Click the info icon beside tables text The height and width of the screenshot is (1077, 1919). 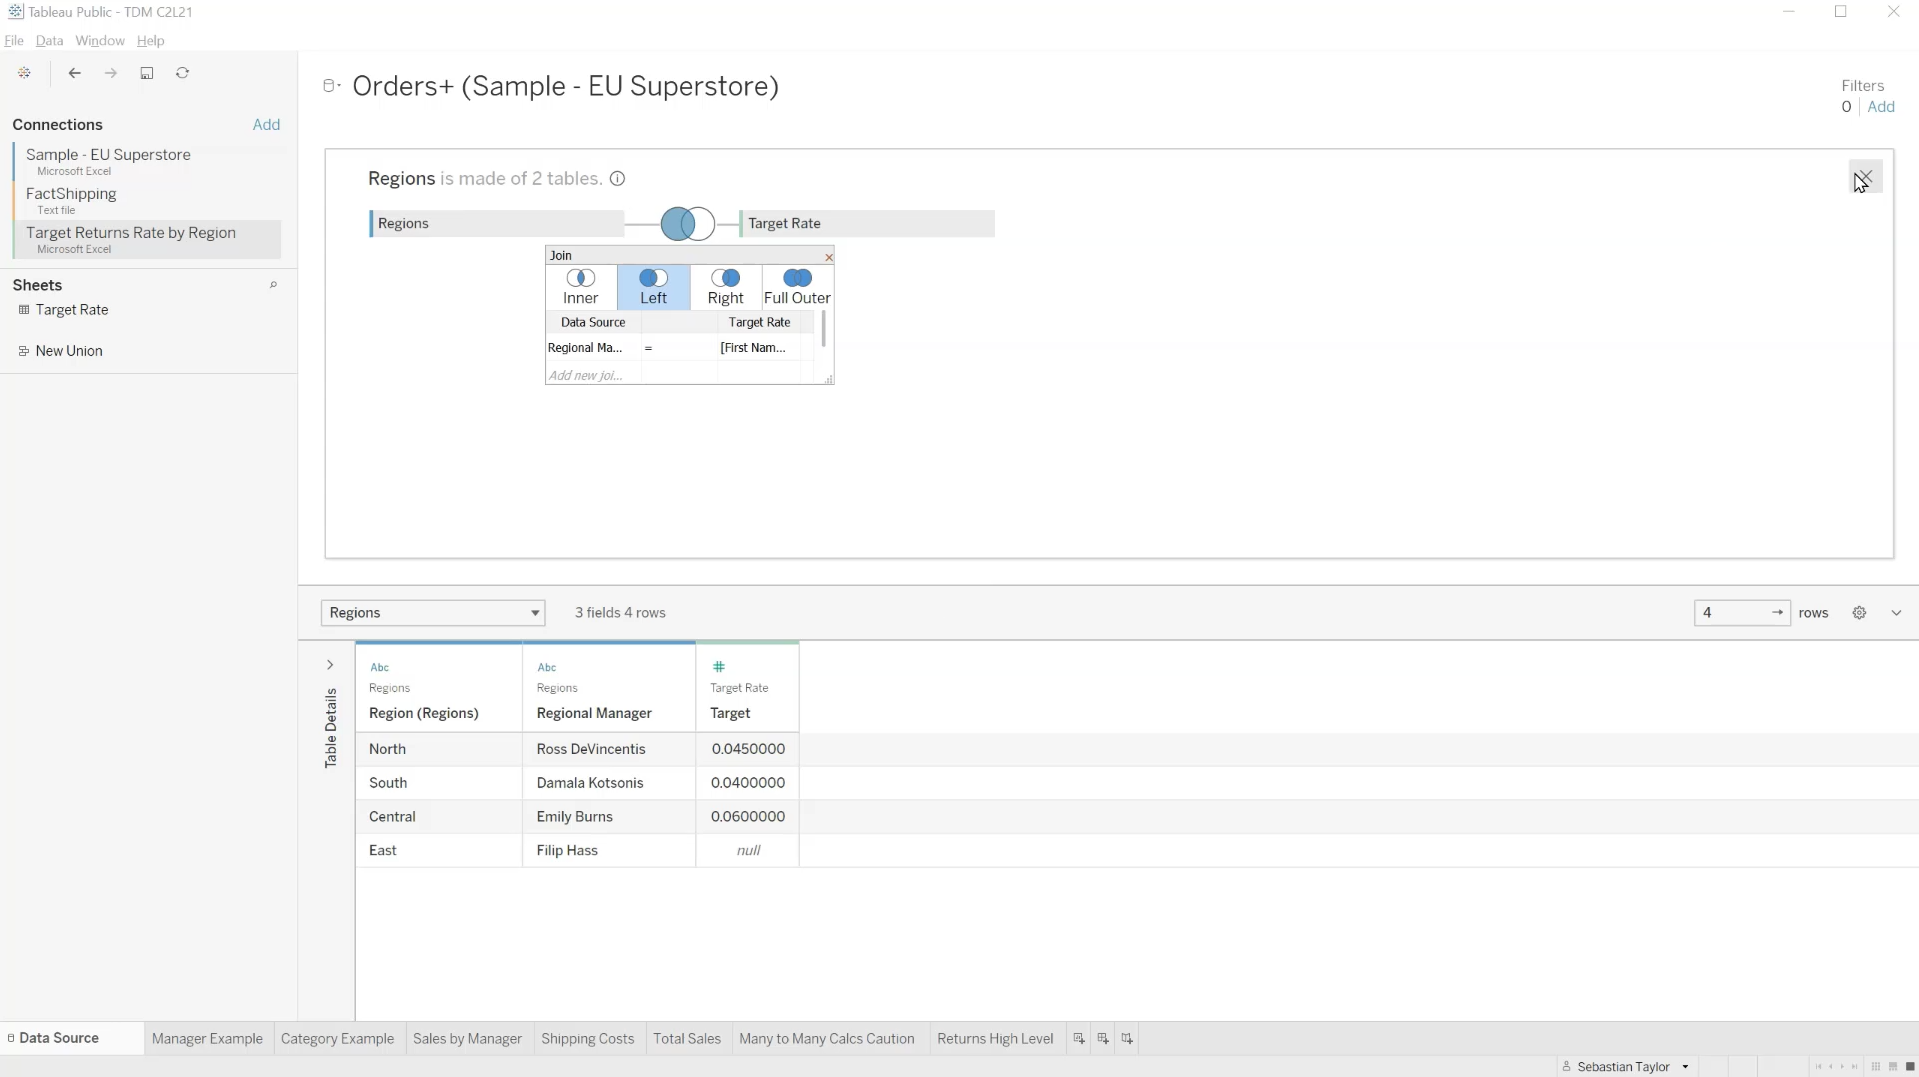618,179
